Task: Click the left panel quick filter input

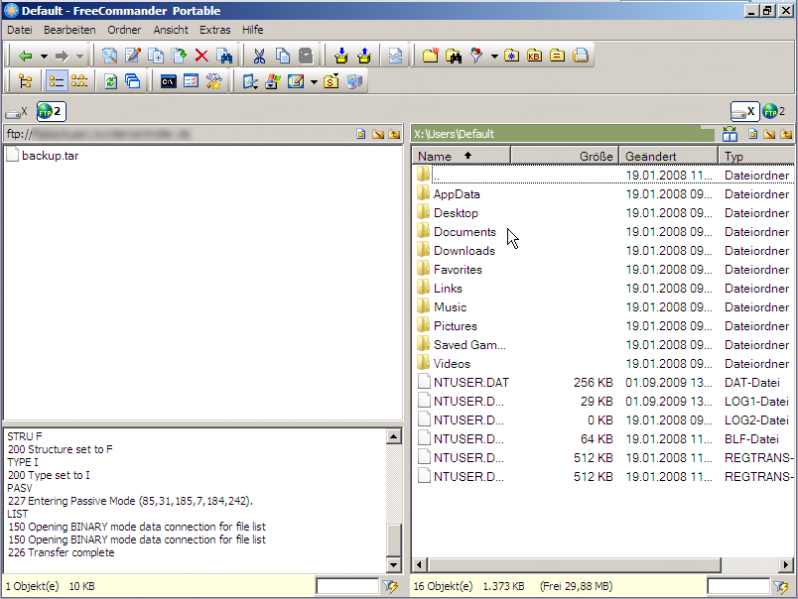Action: coord(347,586)
